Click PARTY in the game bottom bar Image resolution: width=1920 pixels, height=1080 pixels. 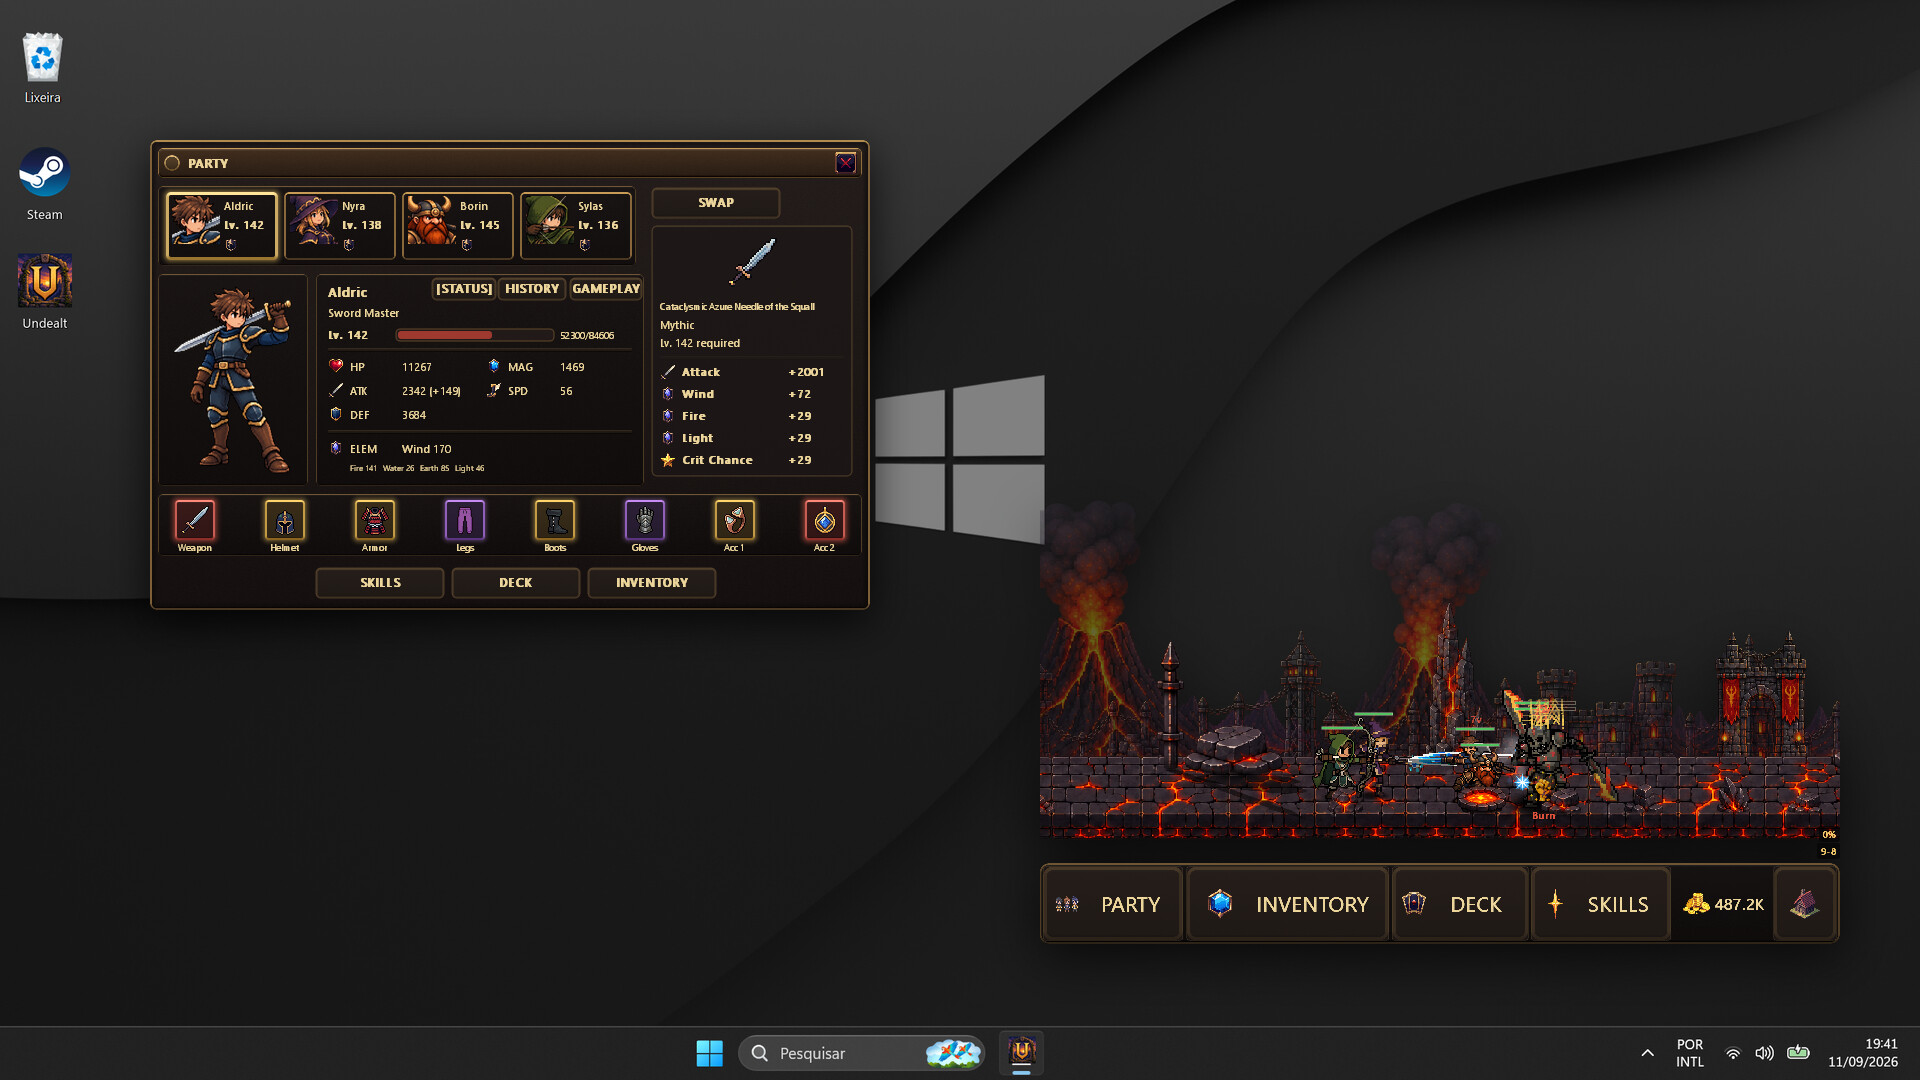pos(1113,904)
